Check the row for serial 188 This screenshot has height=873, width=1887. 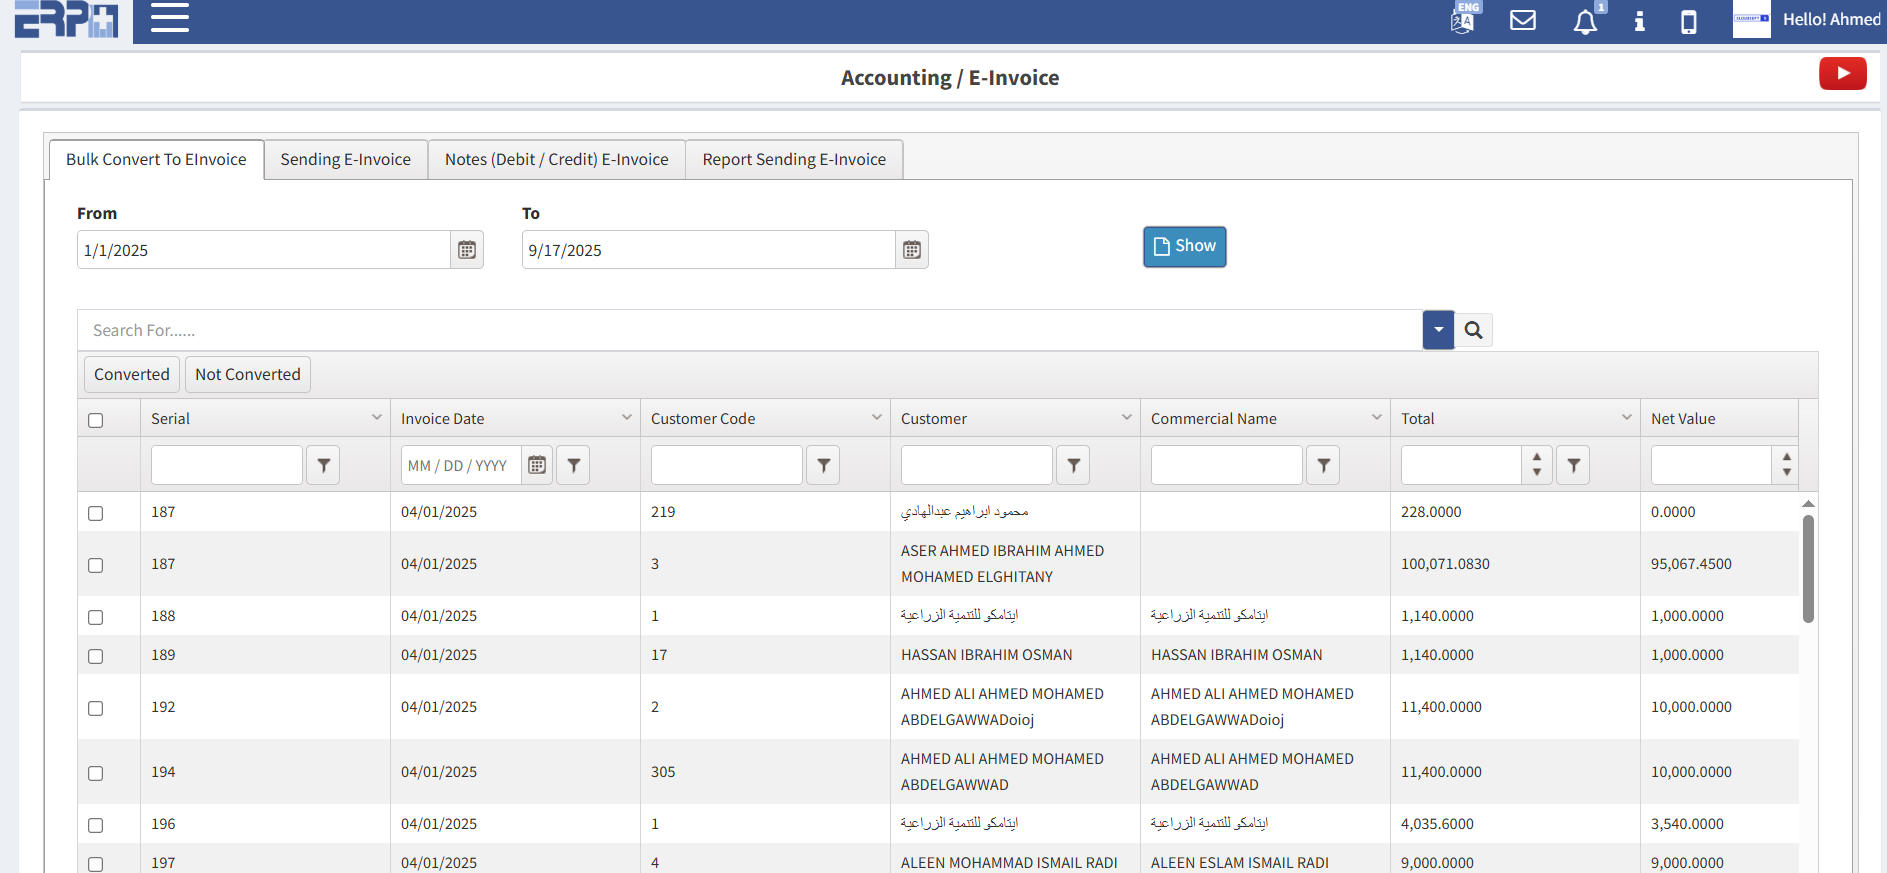(96, 617)
